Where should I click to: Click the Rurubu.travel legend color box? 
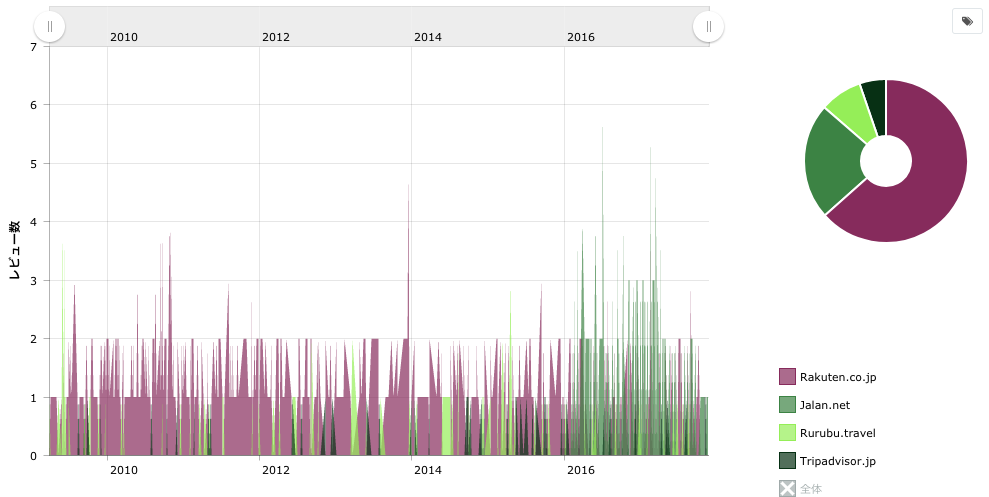[787, 433]
